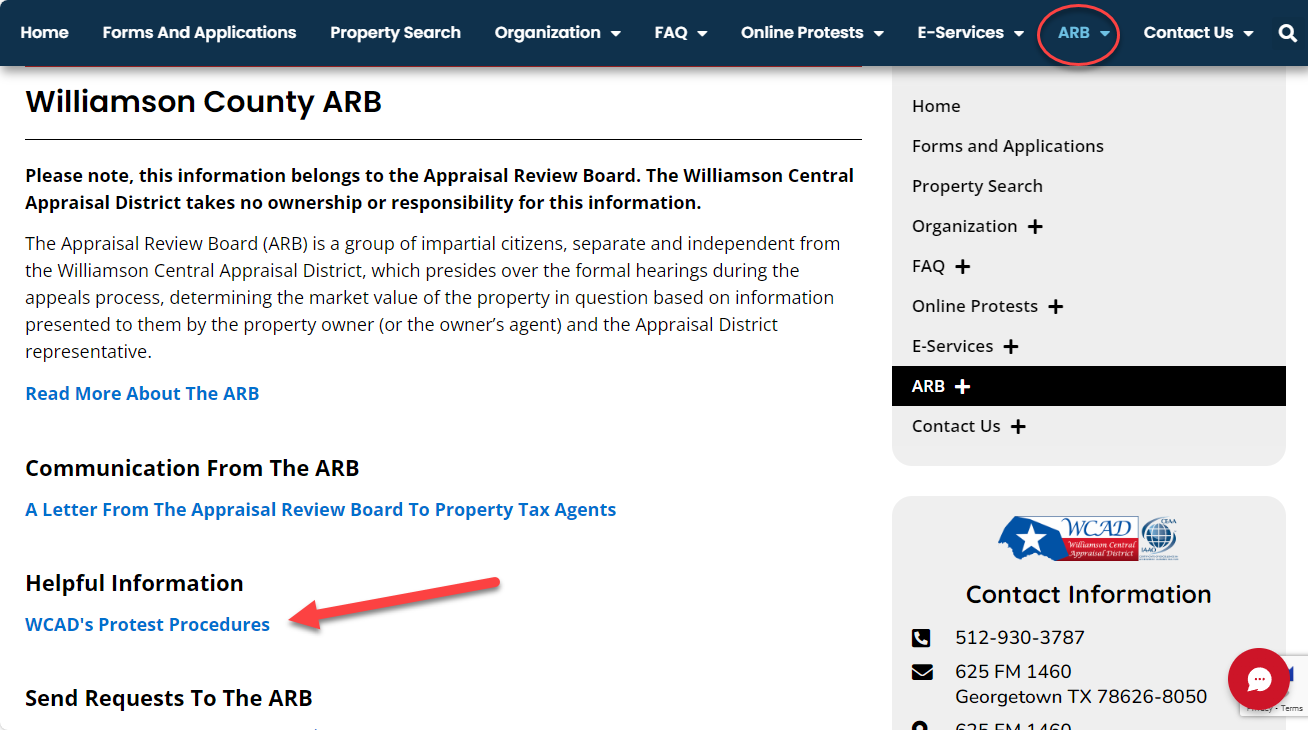Open ARB dropdown in top navbar
Screen dimensions: 1308x730
pyautogui.click(x=1084, y=33)
